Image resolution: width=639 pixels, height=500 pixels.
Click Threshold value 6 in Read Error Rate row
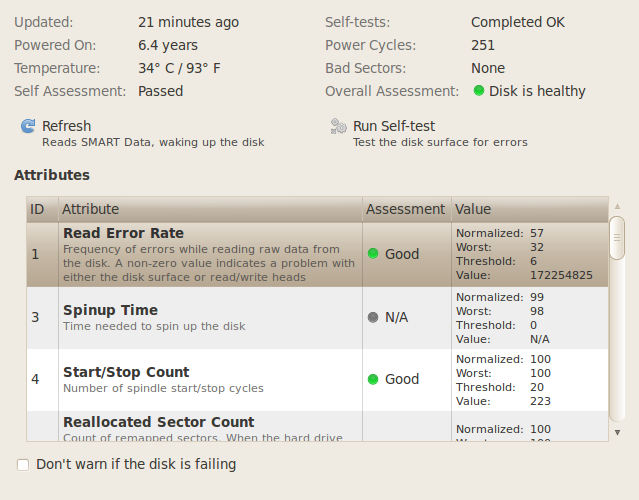(x=533, y=261)
